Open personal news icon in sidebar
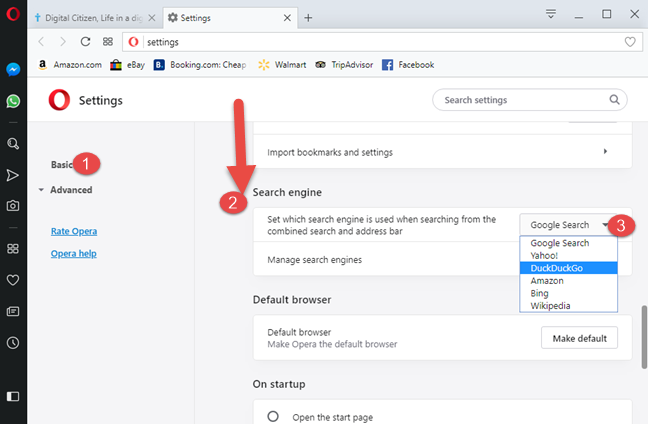The image size is (648, 424). [x=13, y=311]
